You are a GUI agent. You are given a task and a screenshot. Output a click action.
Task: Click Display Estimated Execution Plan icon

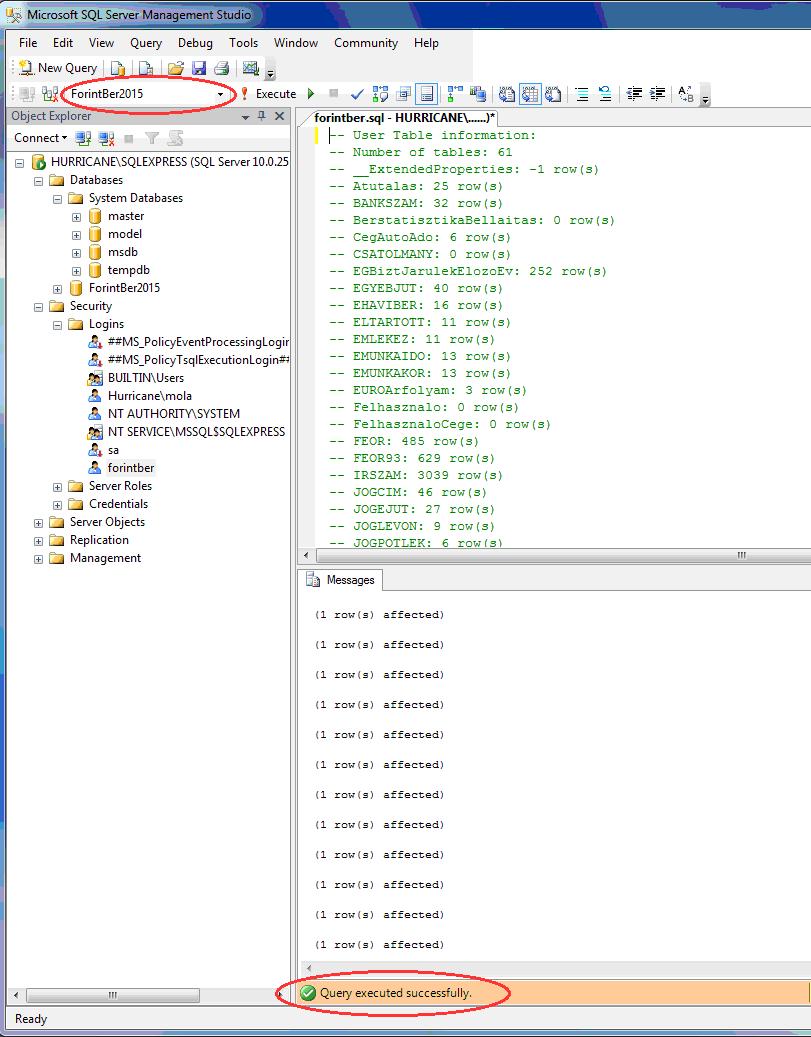click(380, 94)
